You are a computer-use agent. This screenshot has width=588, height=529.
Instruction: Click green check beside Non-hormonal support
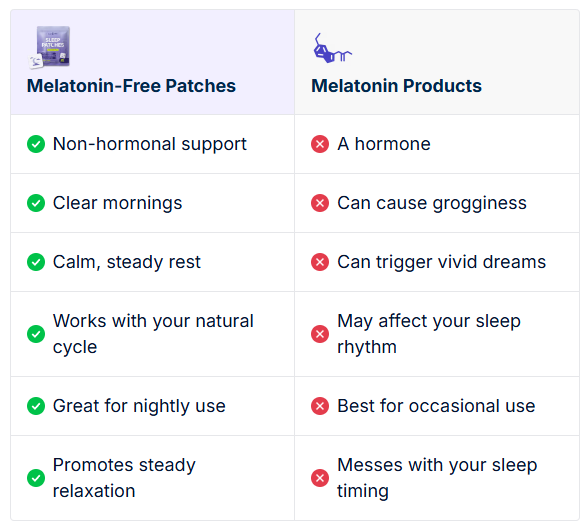(36, 144)
